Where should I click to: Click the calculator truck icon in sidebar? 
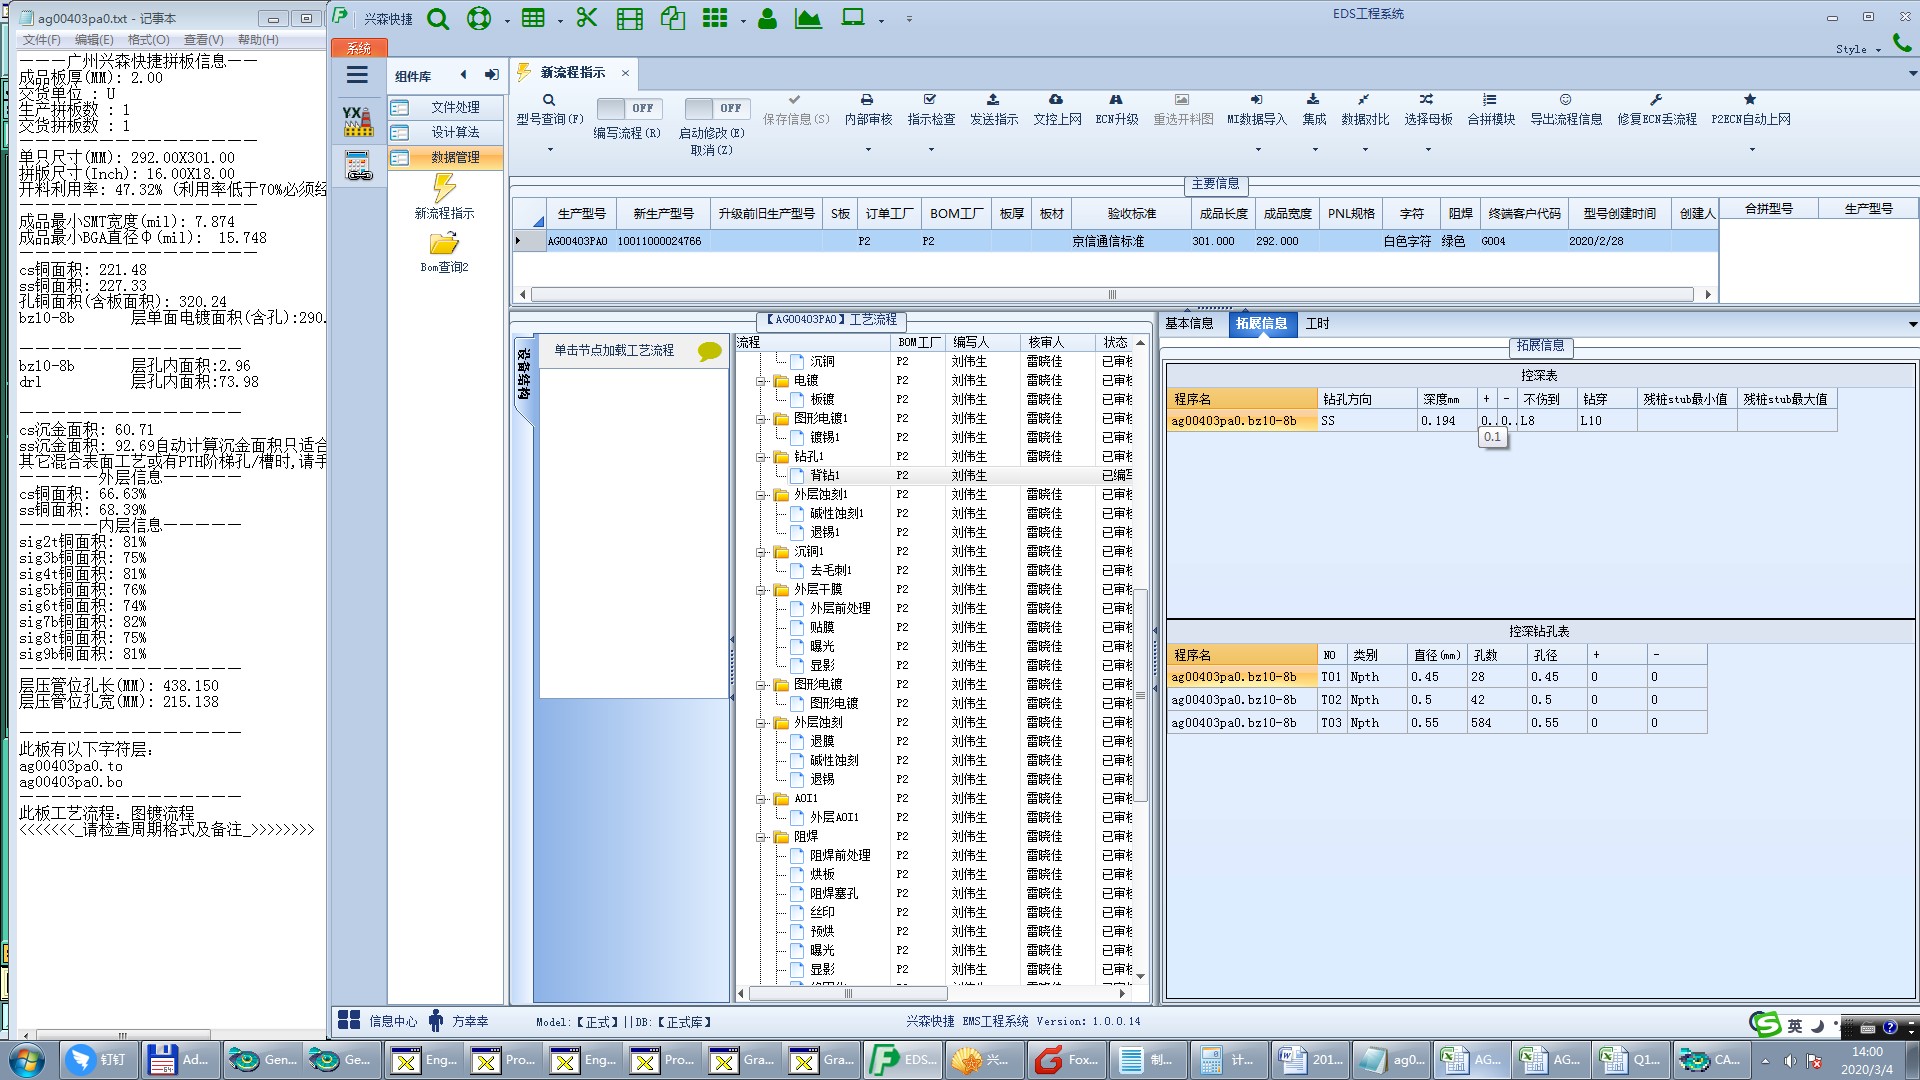pyautogui.click(x=358, y=165)
